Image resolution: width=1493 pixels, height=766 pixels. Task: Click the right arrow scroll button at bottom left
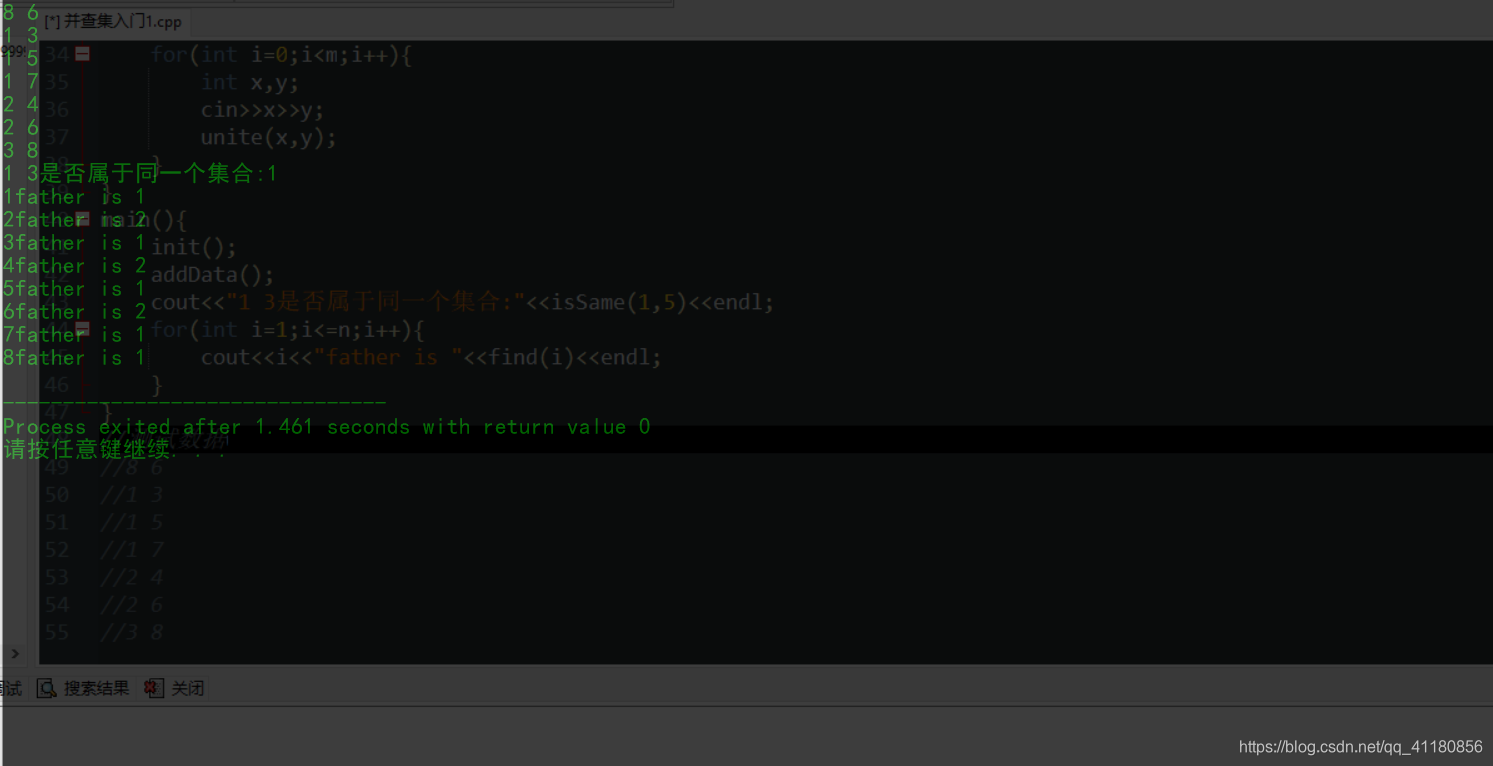[15, 653]
